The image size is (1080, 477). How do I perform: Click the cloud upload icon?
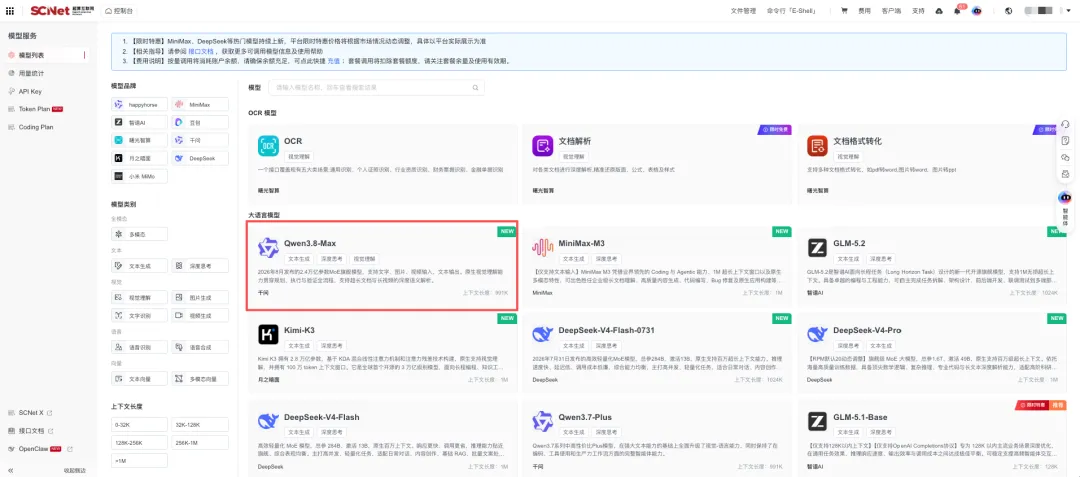(939, 11)
